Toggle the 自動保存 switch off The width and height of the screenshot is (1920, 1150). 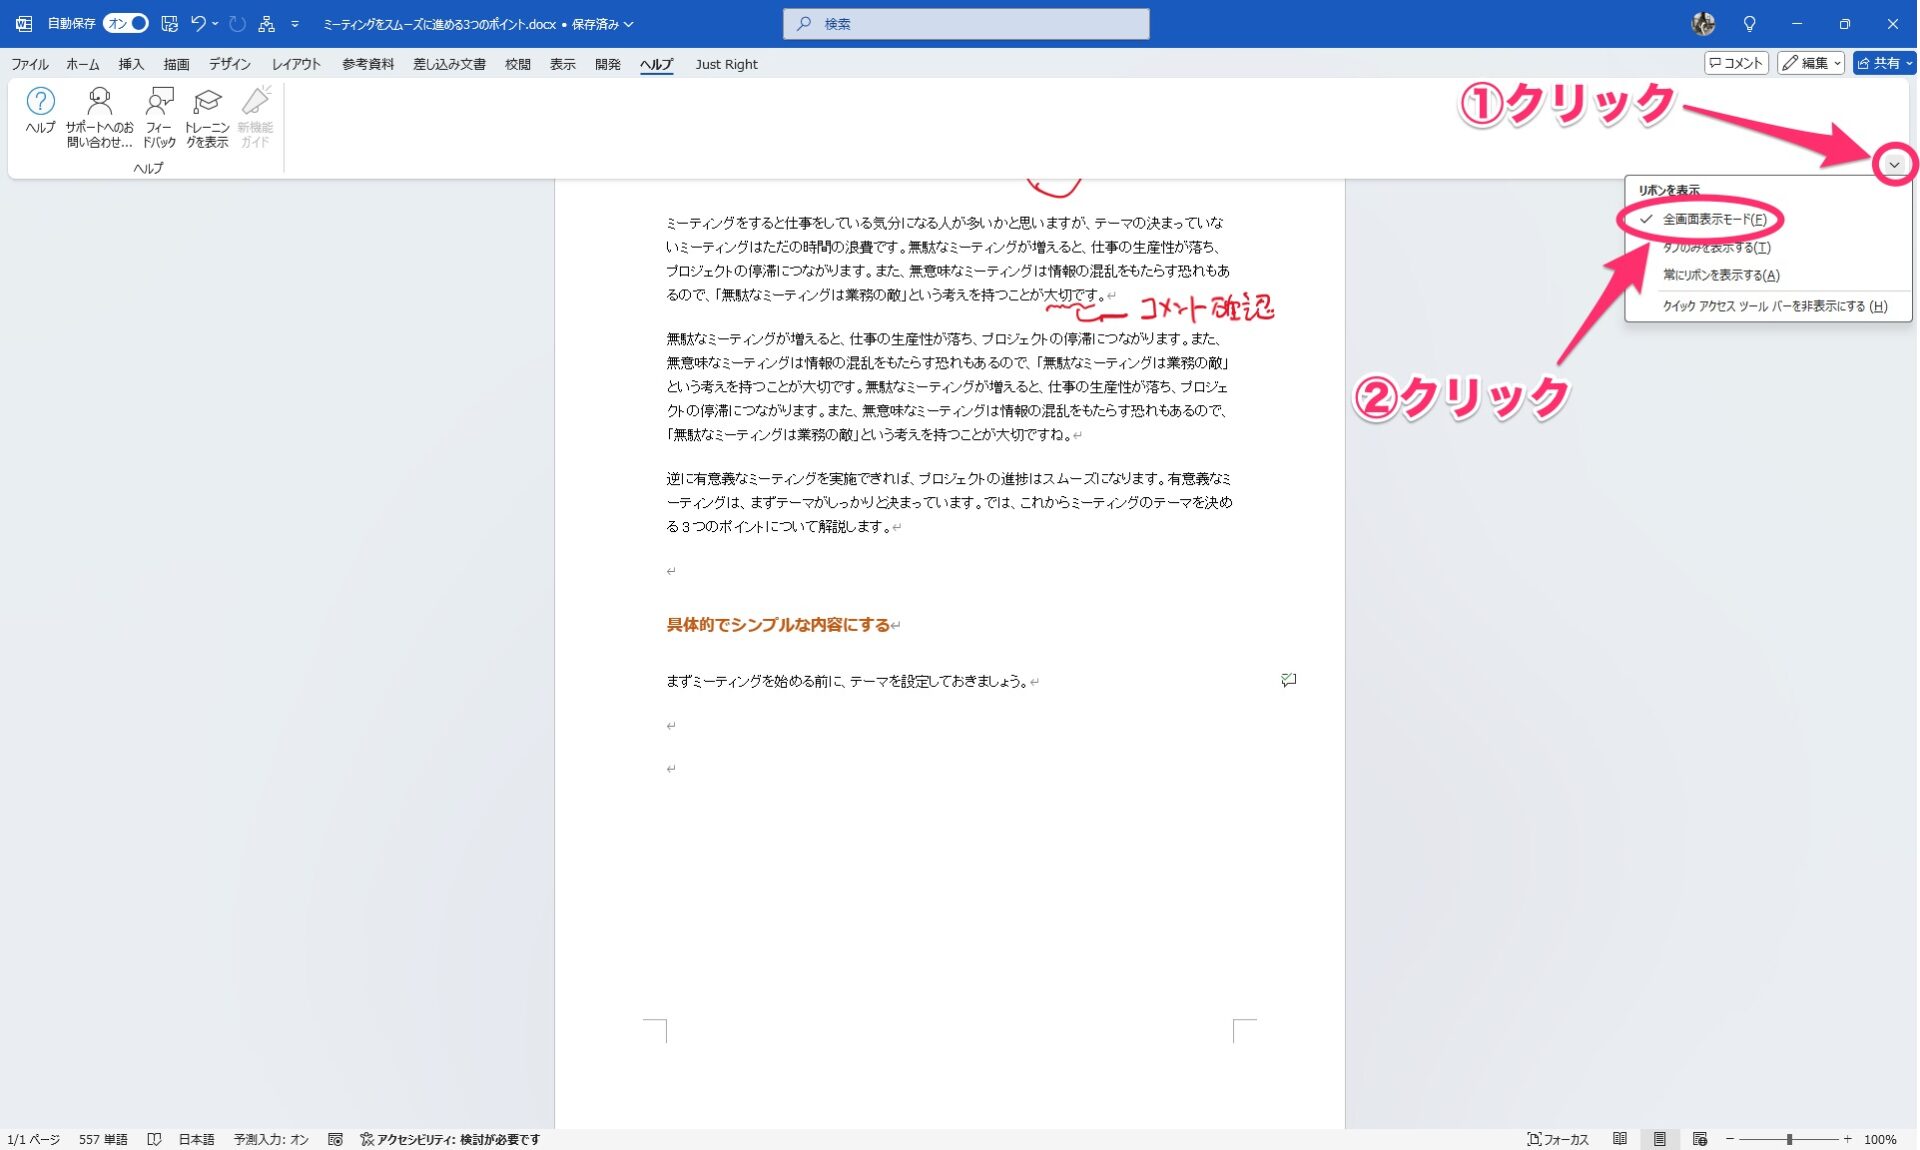(x=126, y=23)
